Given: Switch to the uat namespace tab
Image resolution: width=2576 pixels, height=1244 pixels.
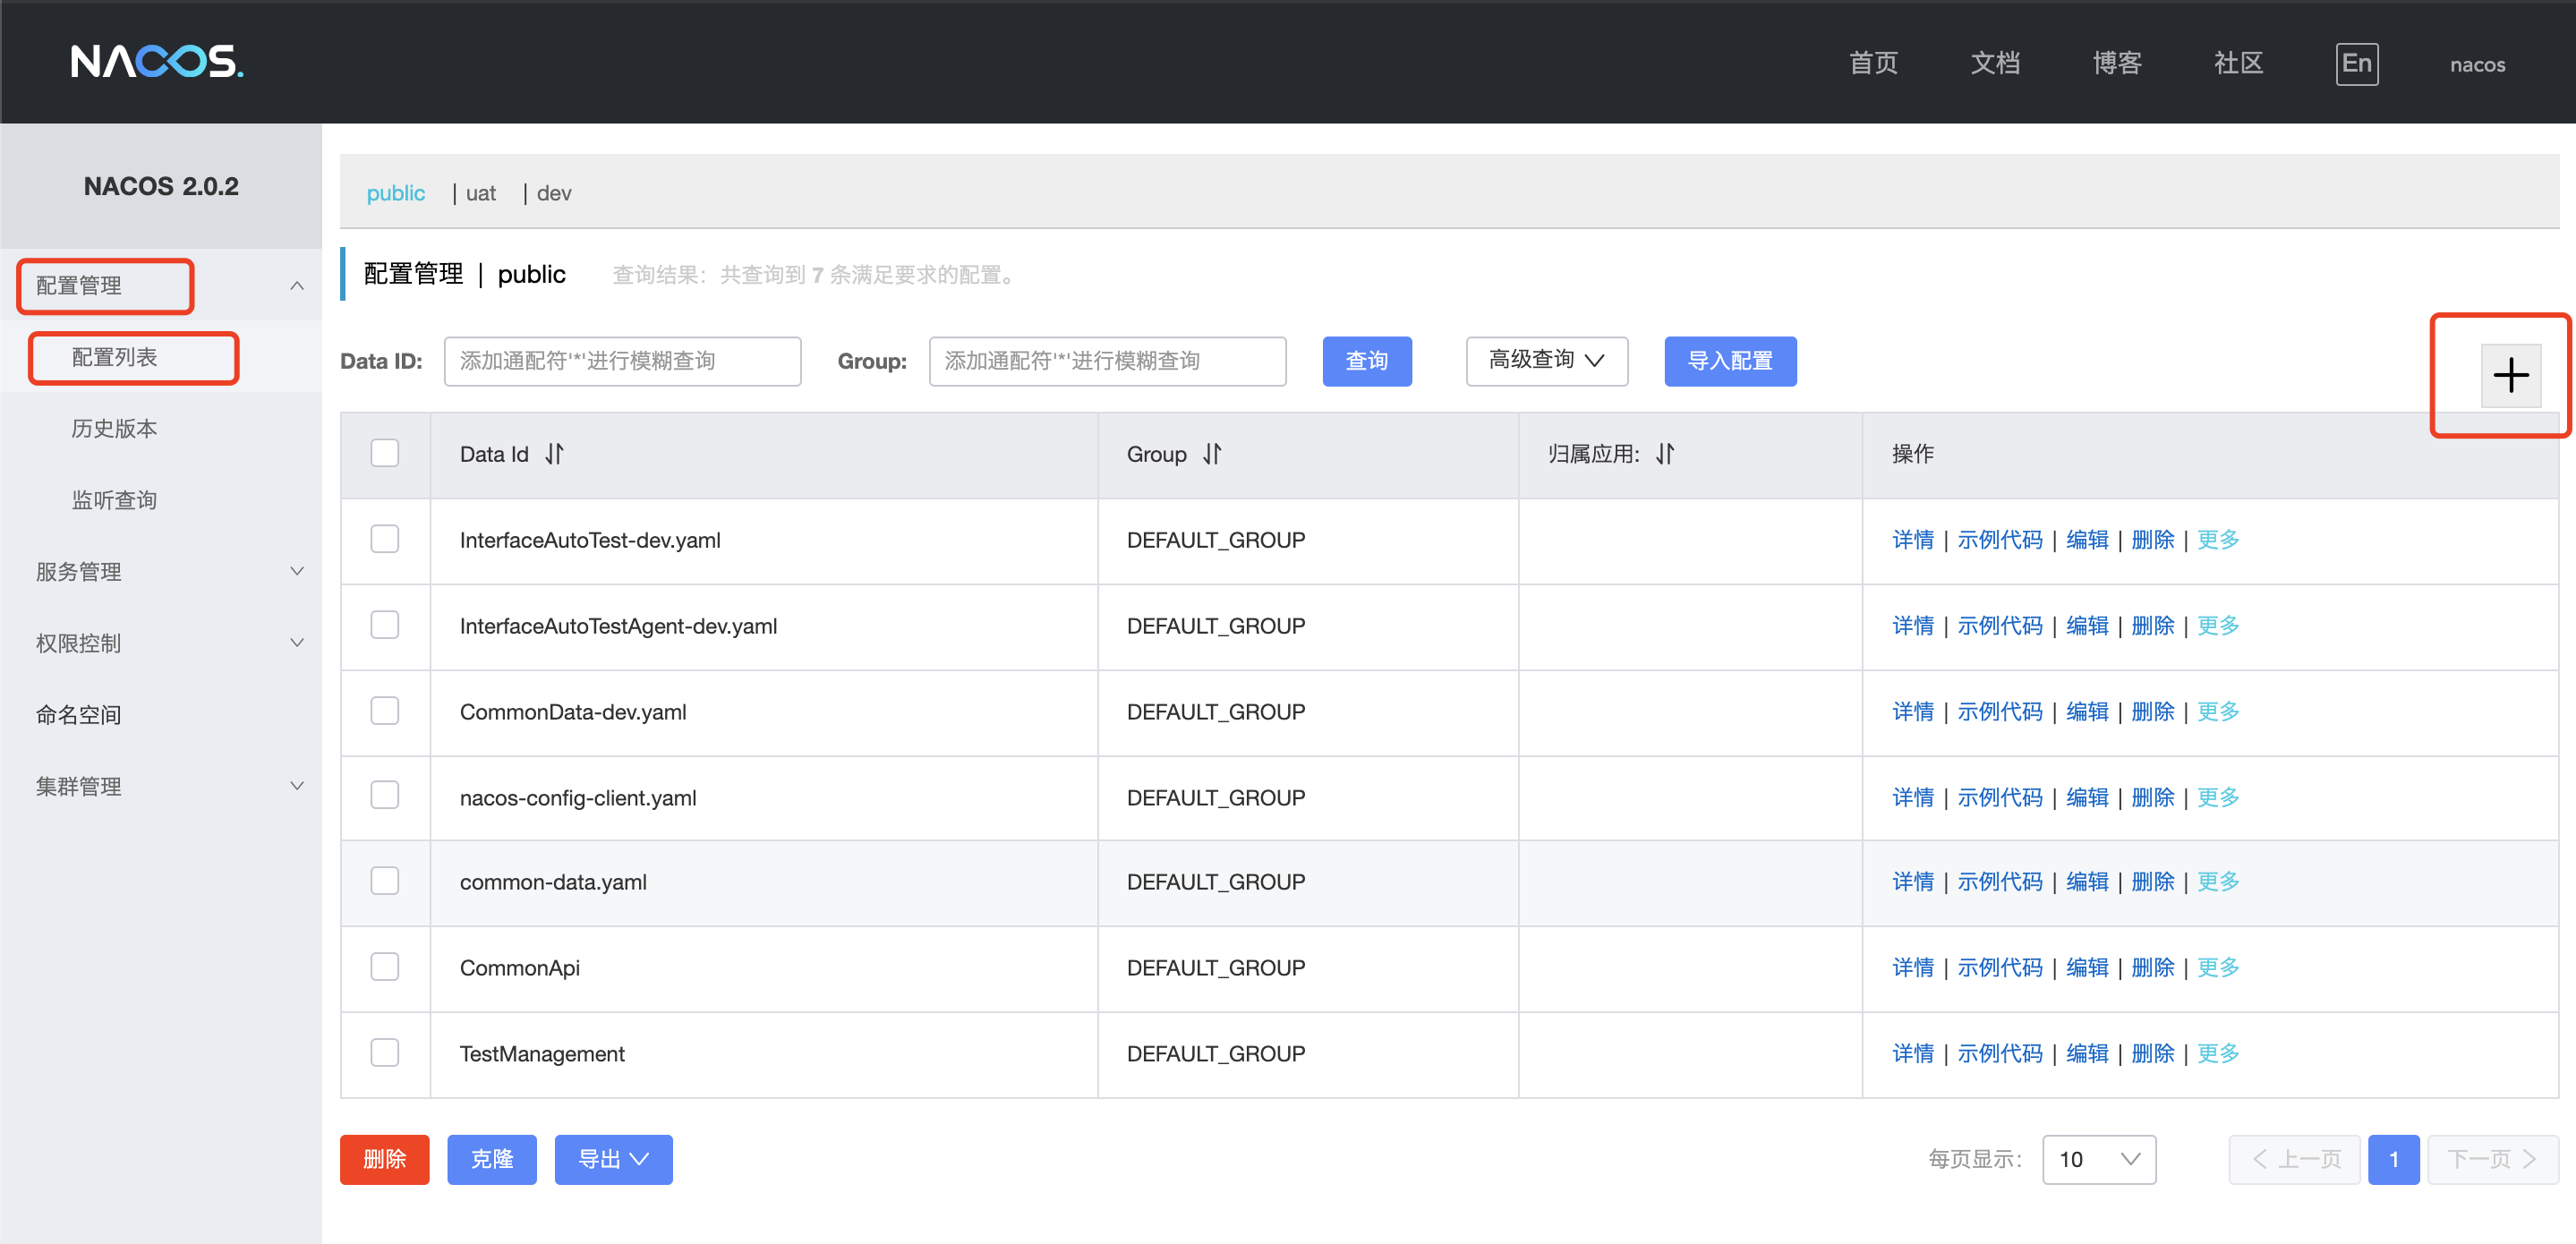Looking at the screenshot, I should click(x=481, y=193).
